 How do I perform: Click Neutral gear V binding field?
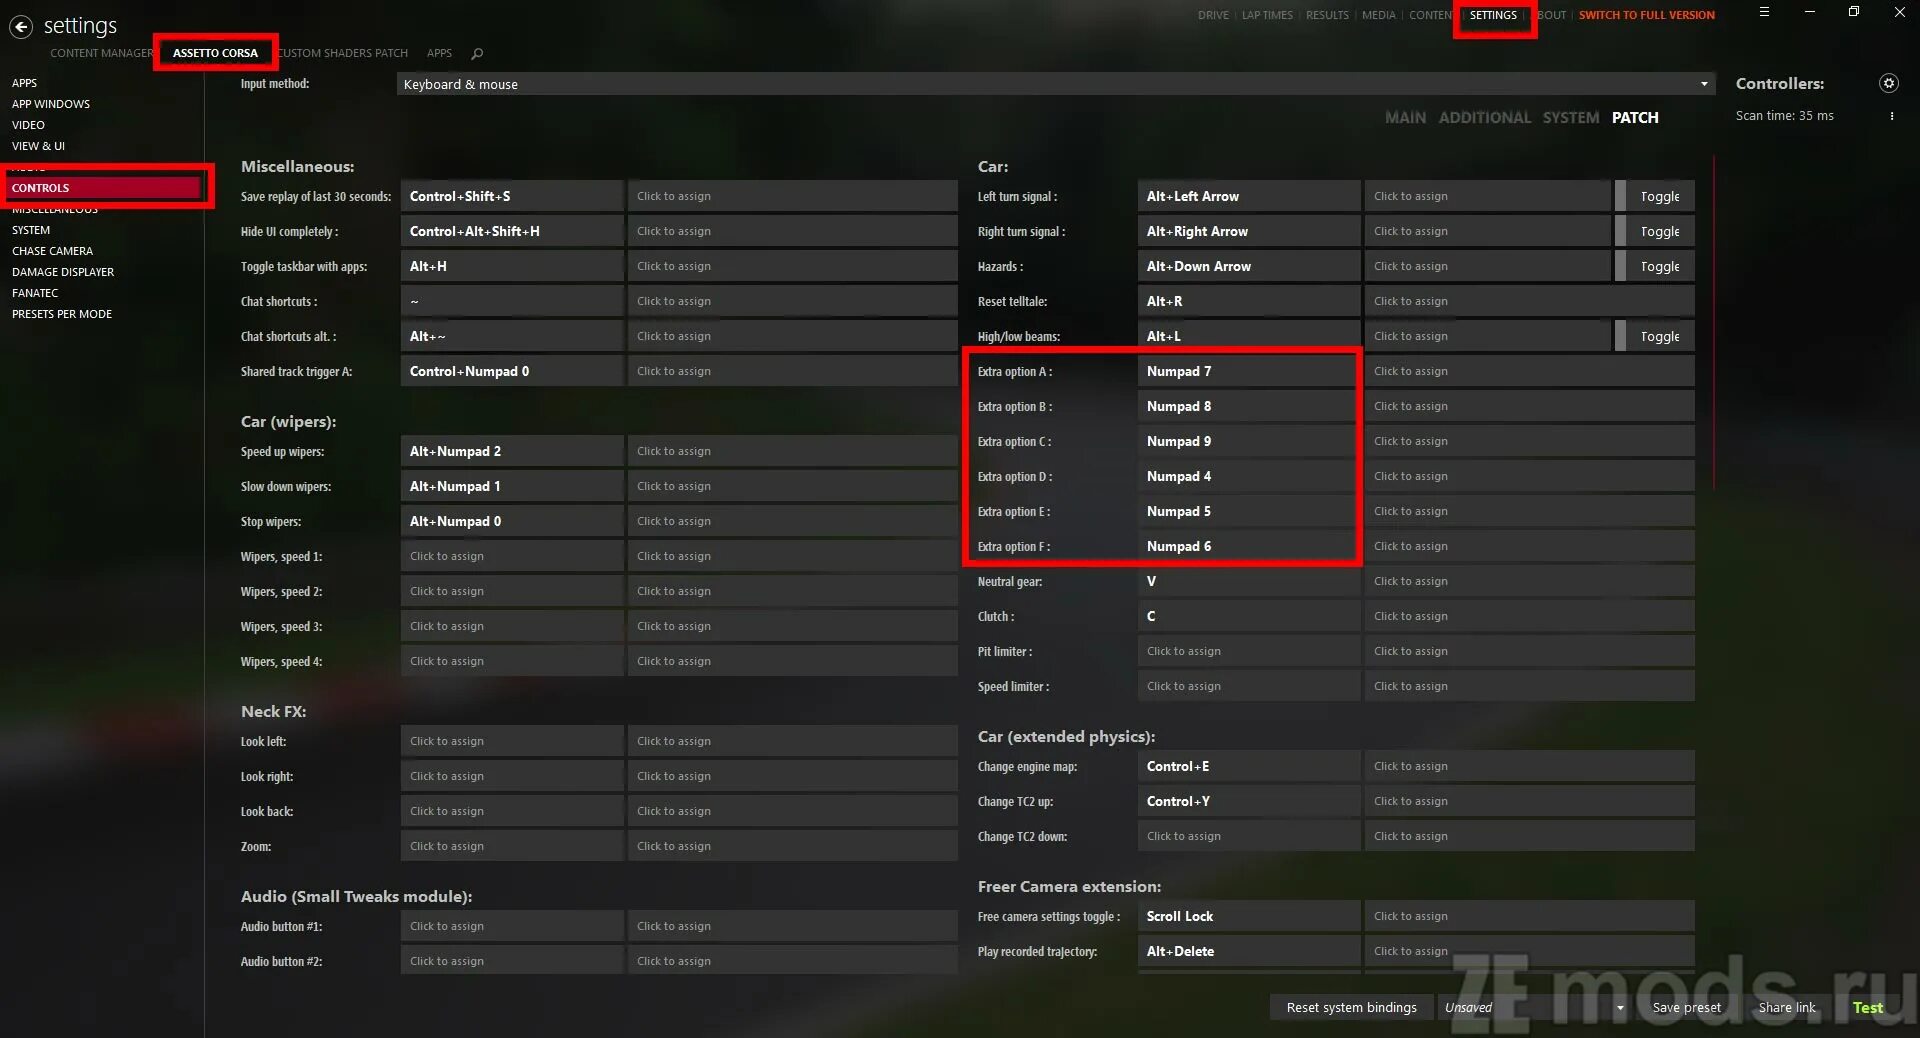pos(1249,581)
